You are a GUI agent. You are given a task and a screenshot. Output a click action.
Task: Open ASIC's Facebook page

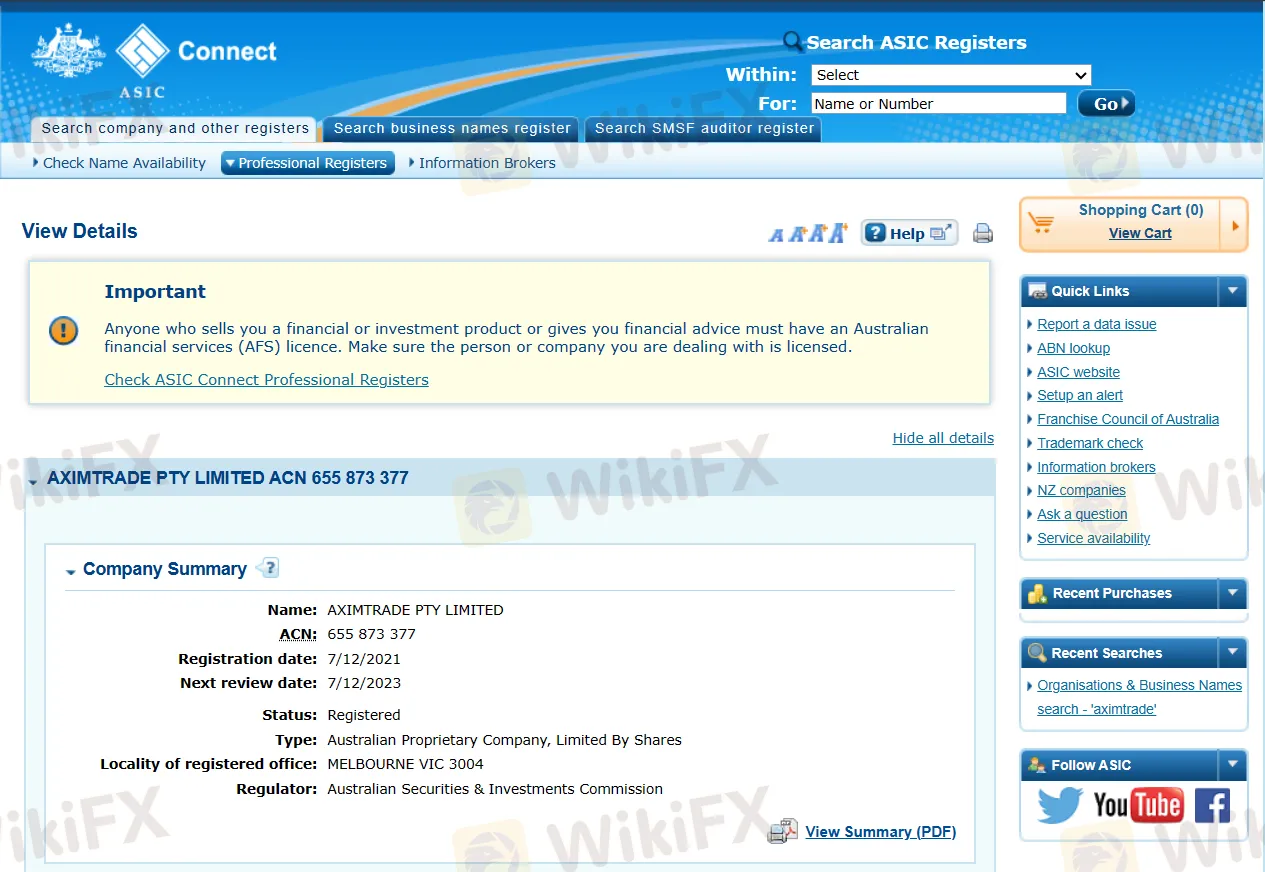click(x=1212, y=805)
